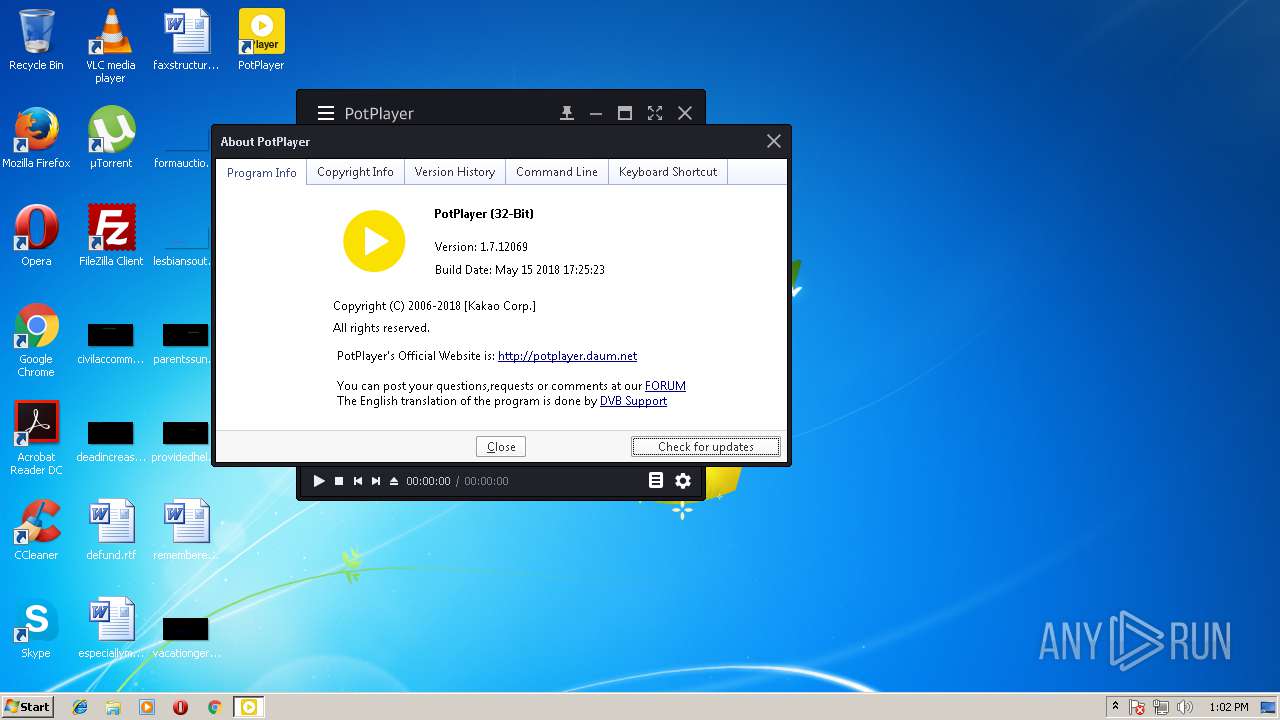The image size is (1280, 720).
Task: Click the open/eject file icon
Action: [394, 481]
